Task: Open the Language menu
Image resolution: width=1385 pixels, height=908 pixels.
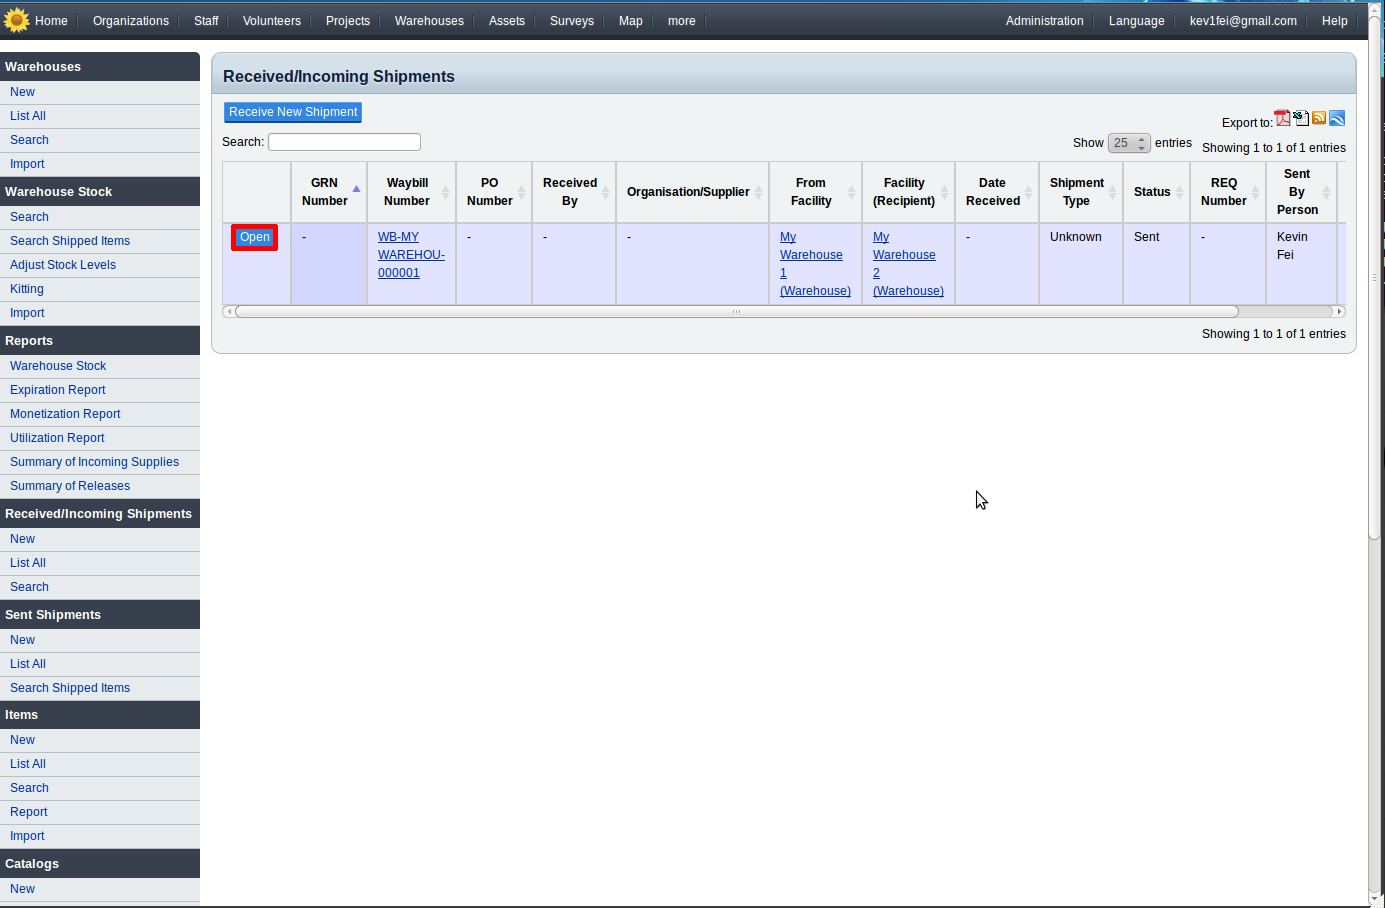Action: point(1136,21)
